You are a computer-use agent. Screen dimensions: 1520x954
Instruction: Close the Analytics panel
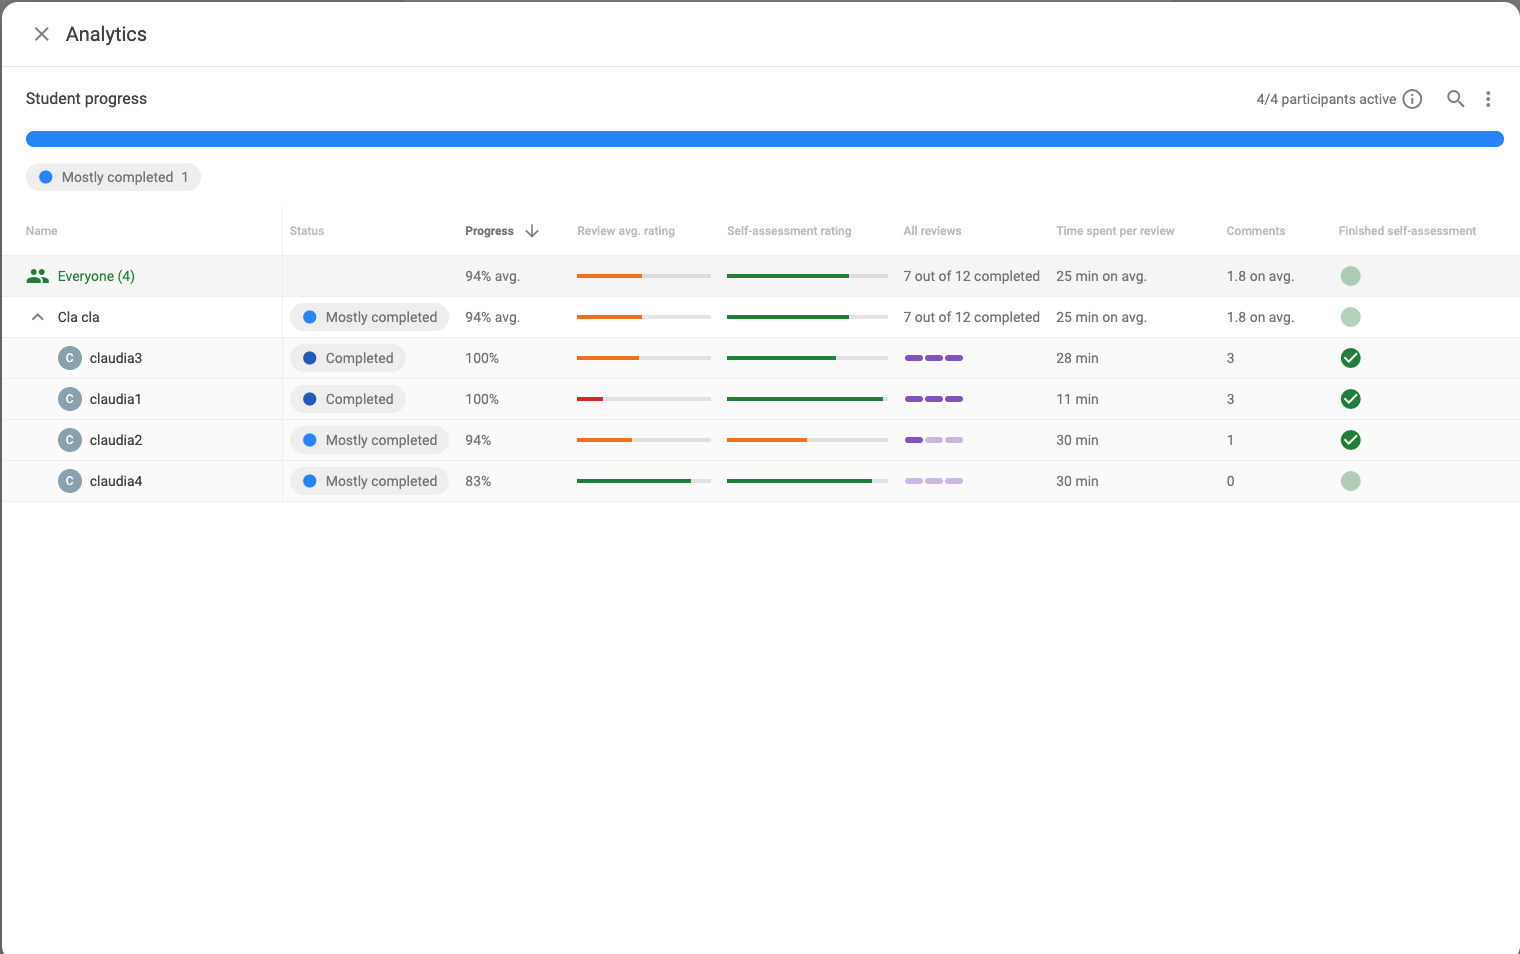pos(42,34)
